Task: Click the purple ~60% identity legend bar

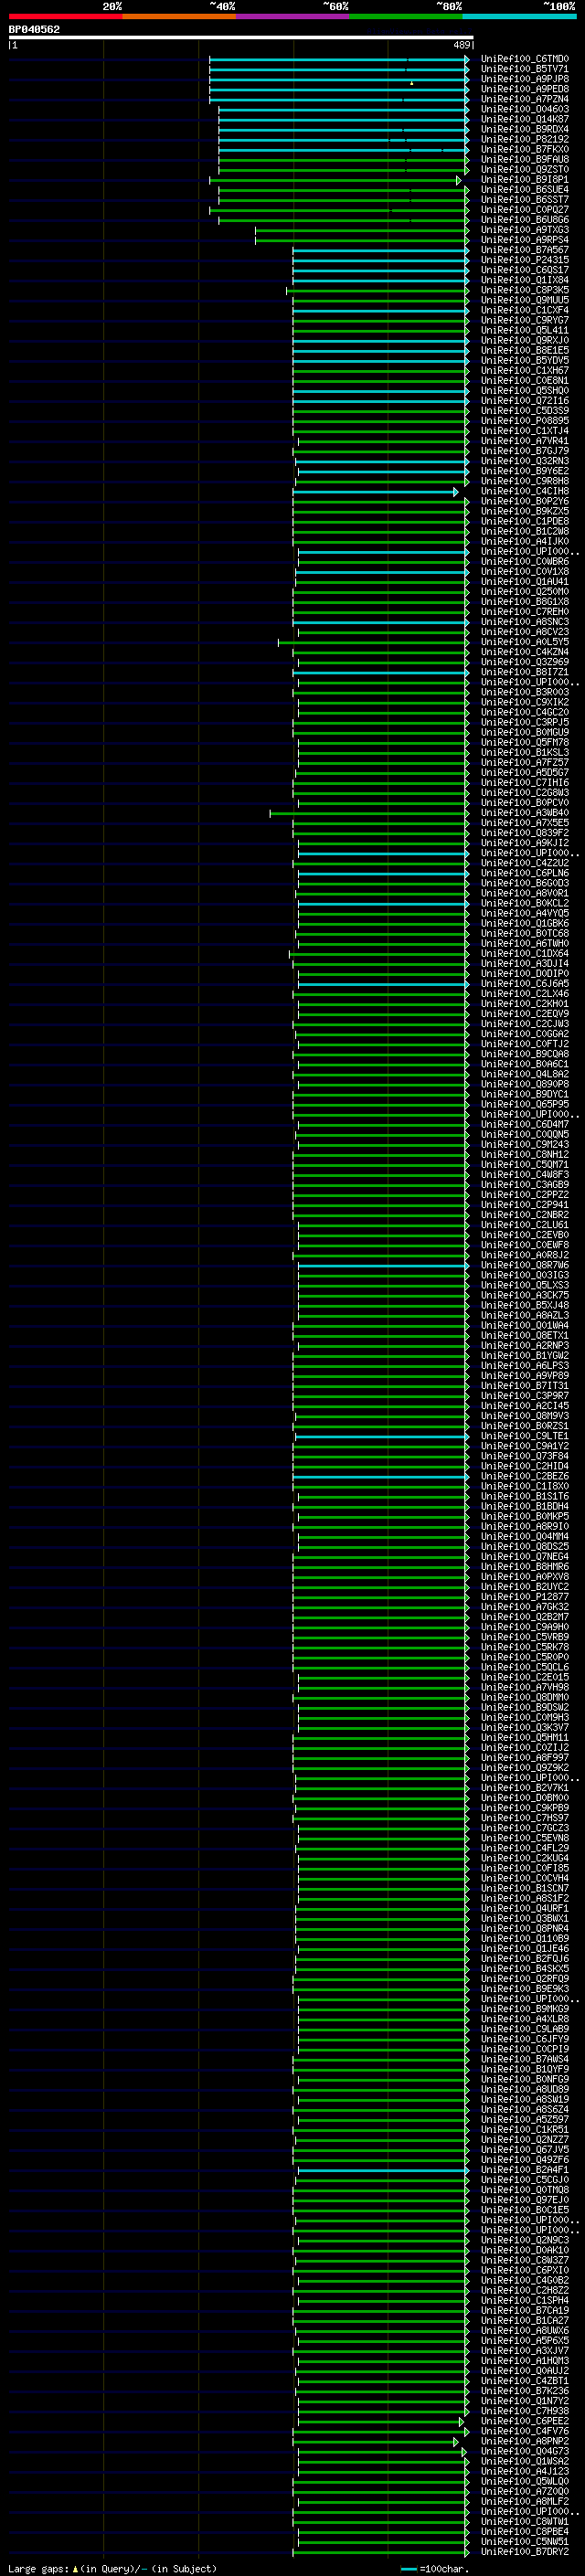Action: pos(293,16)
